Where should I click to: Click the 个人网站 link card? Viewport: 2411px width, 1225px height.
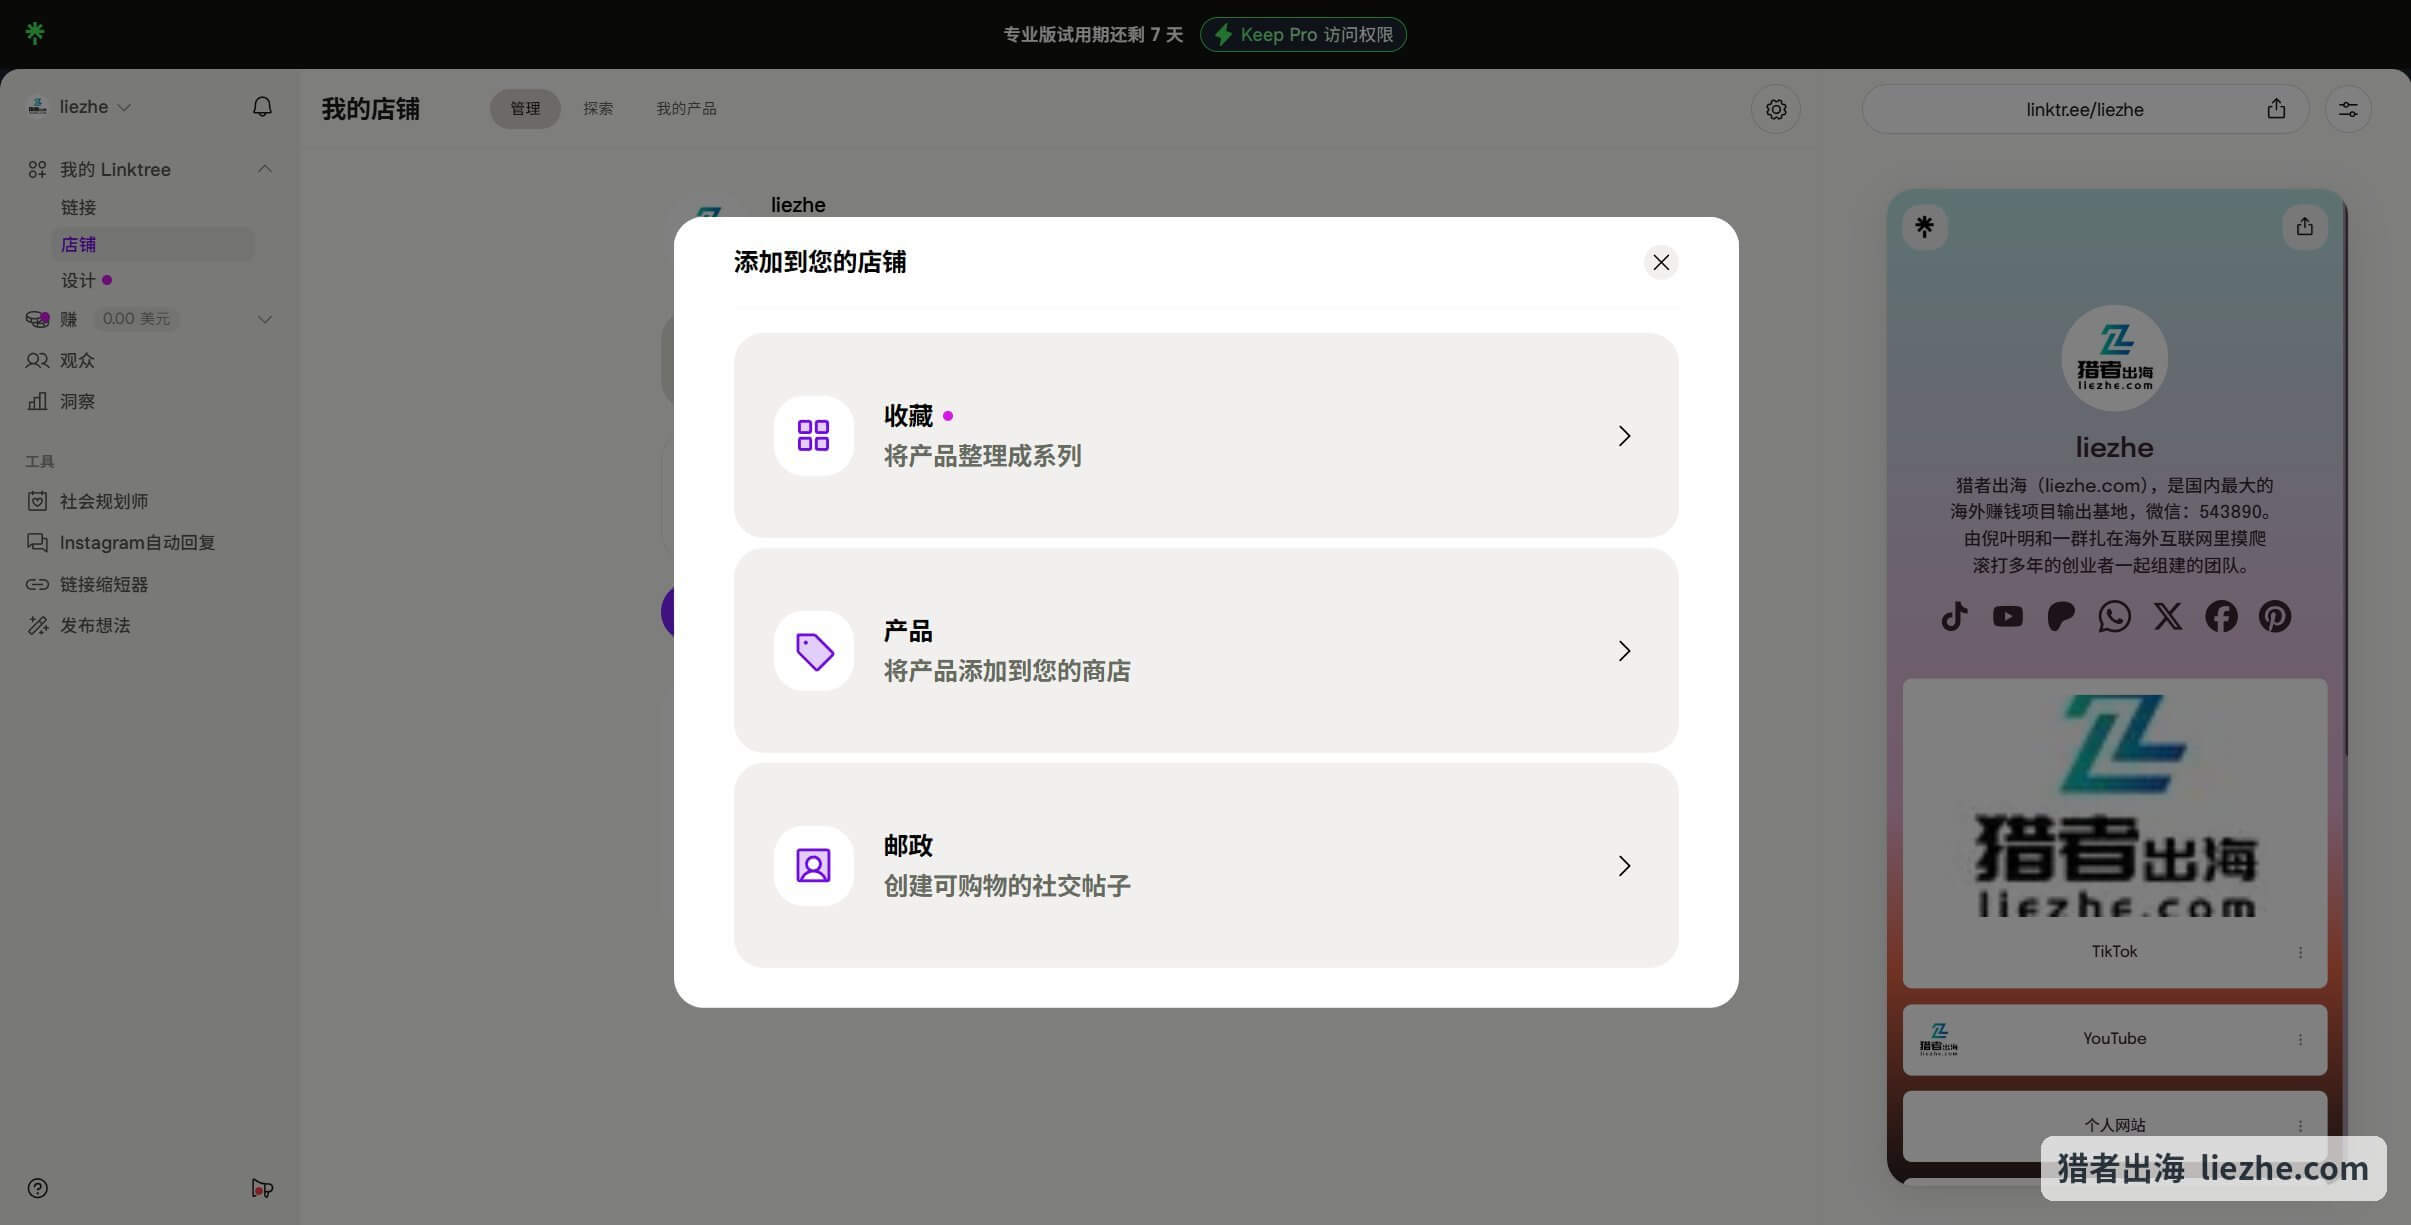click(x=2114, y=1126)
